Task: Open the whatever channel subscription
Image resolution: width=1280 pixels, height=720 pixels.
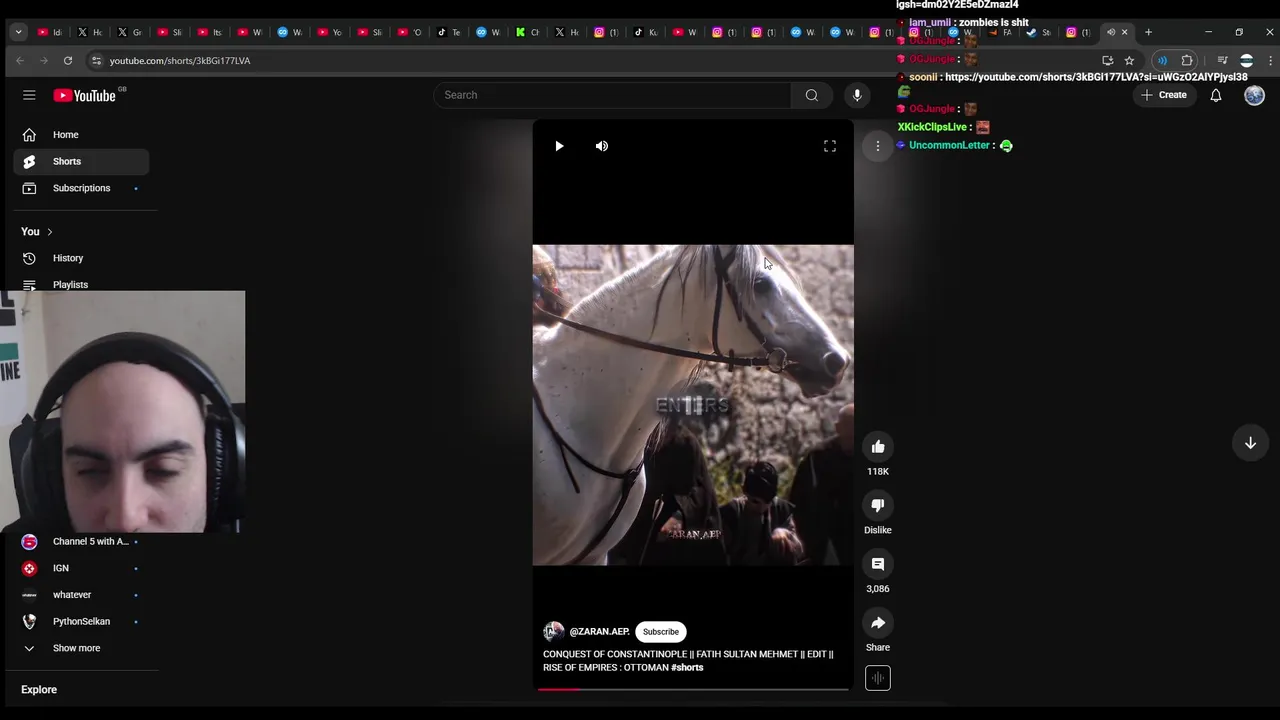Action: (81, 595)
